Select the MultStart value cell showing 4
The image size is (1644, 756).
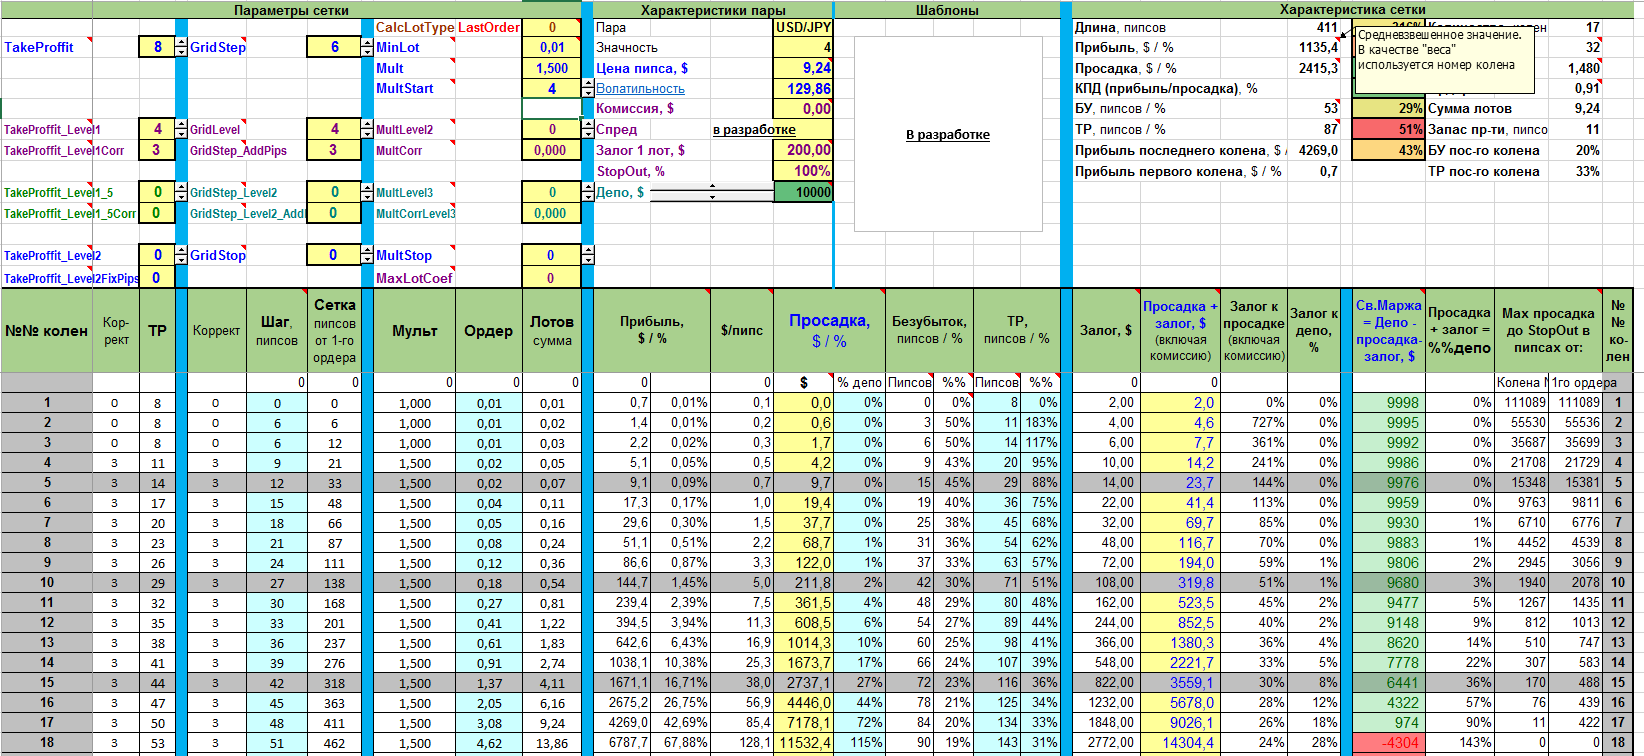pos(551,88)
